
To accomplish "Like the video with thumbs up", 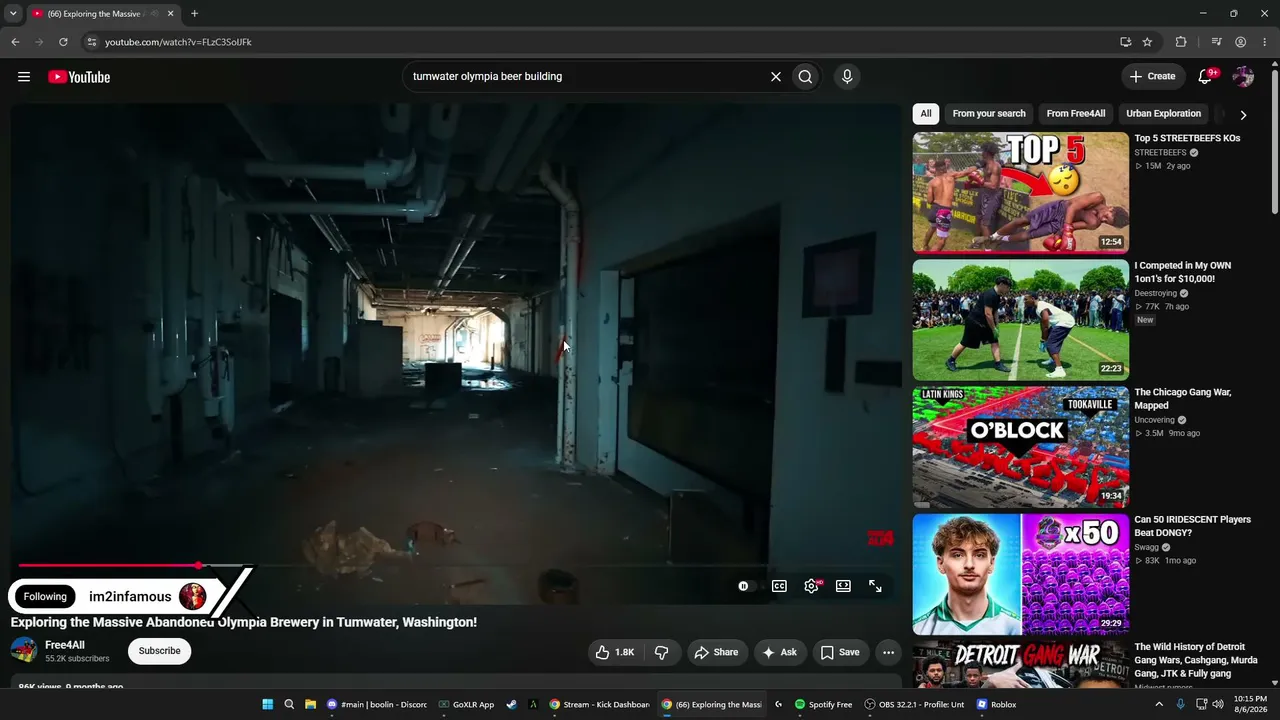I will (616, 652).
